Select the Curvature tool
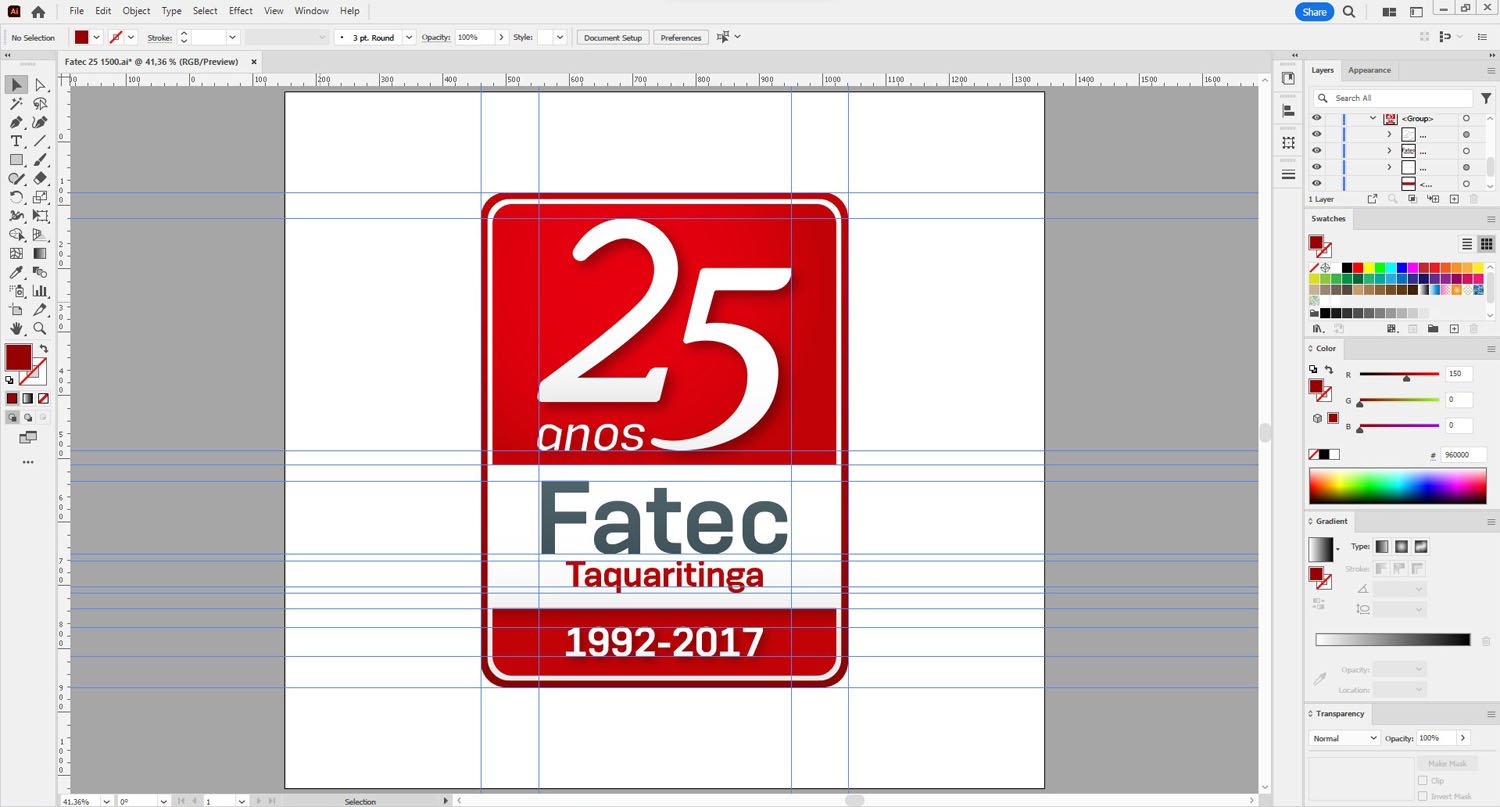The image size is (1500, 807). tap(40, 122)
